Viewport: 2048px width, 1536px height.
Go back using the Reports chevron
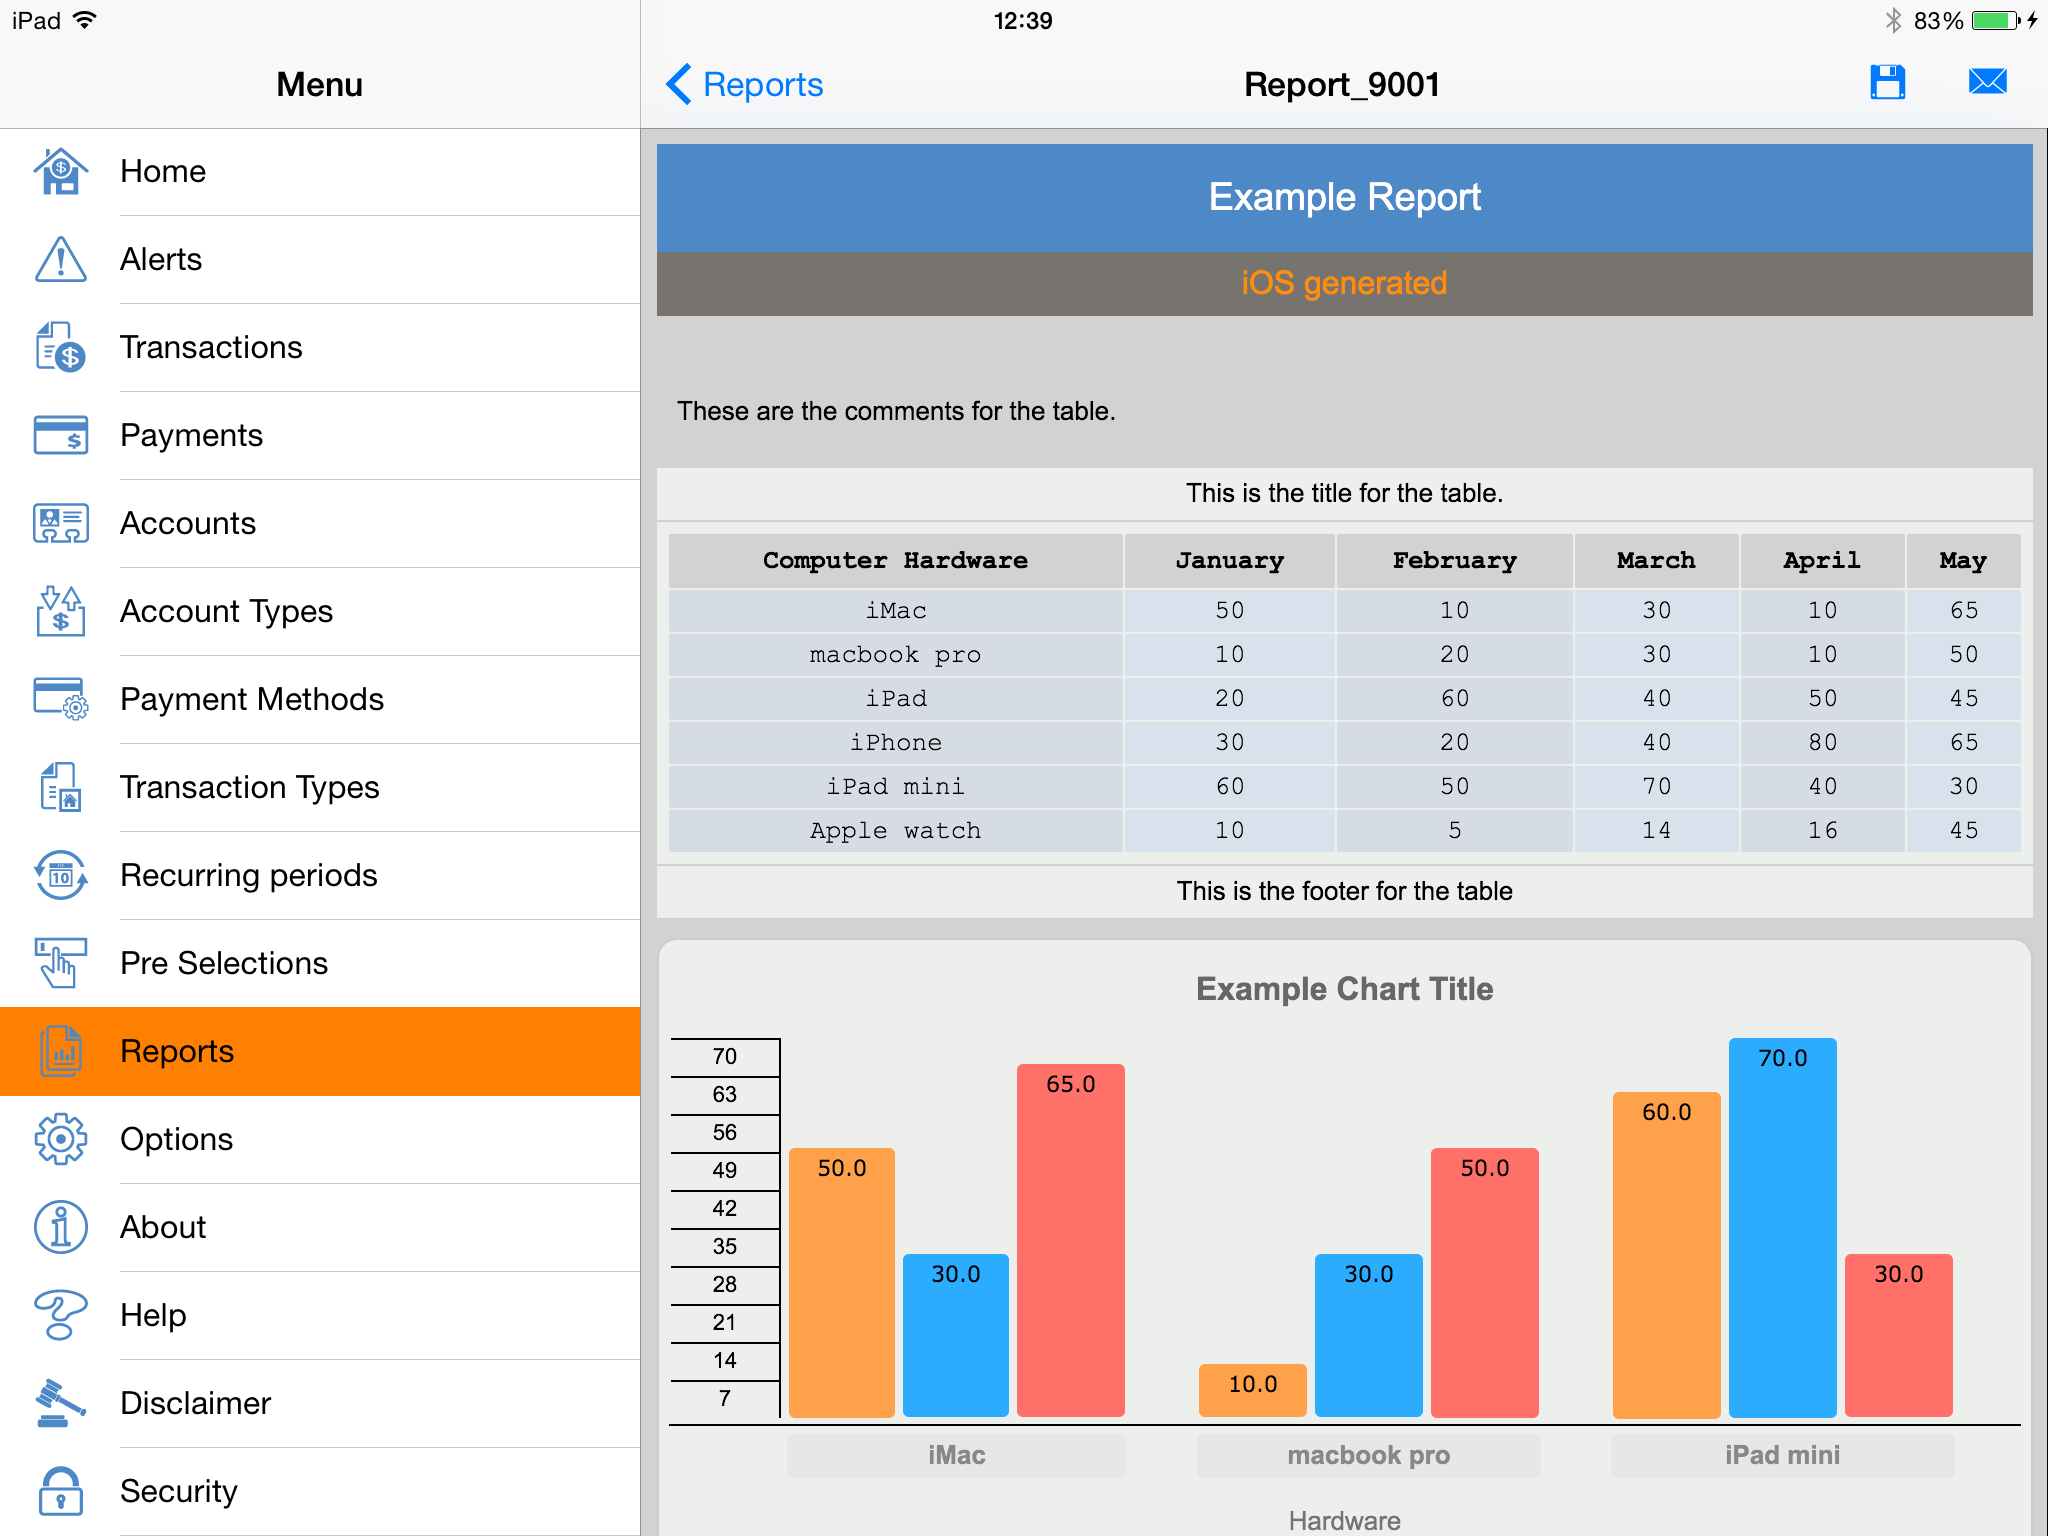click(744, 85)
